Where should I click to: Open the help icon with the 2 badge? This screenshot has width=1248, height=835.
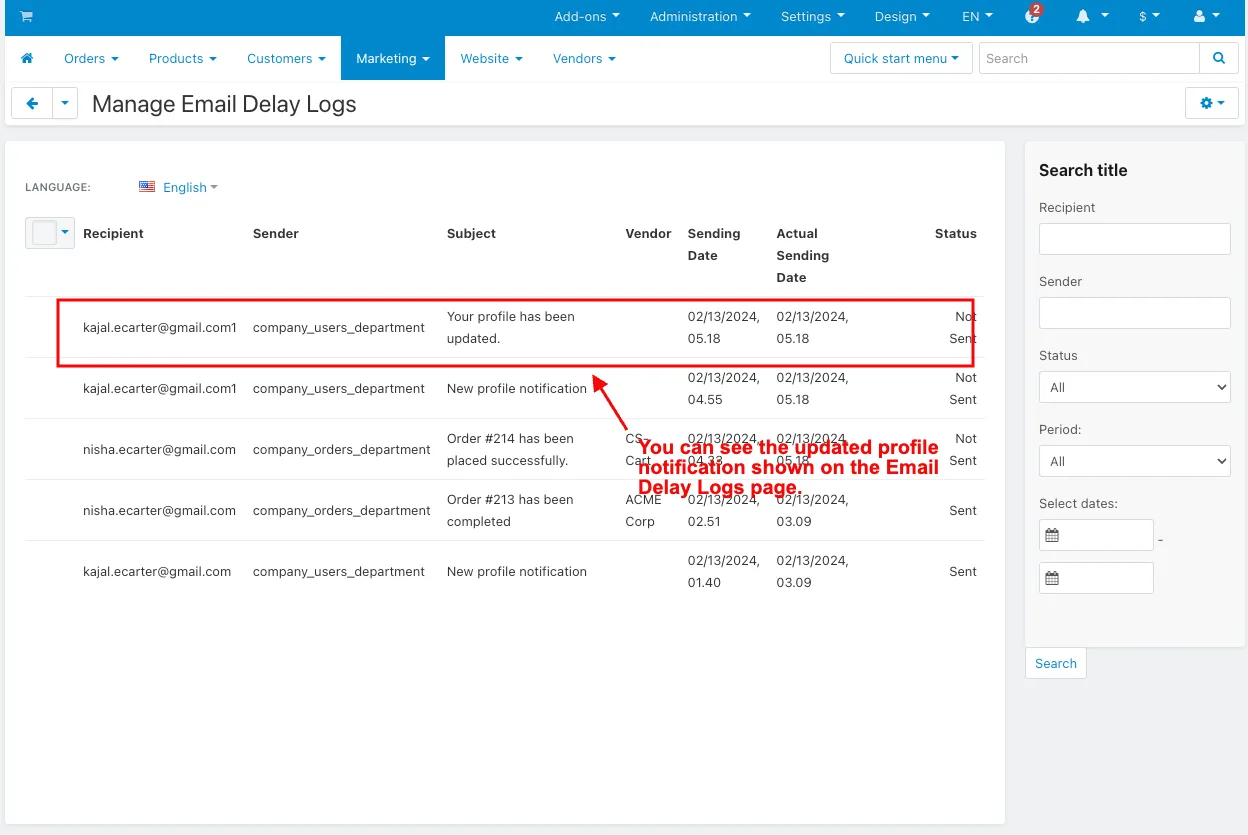[1033, 15]
